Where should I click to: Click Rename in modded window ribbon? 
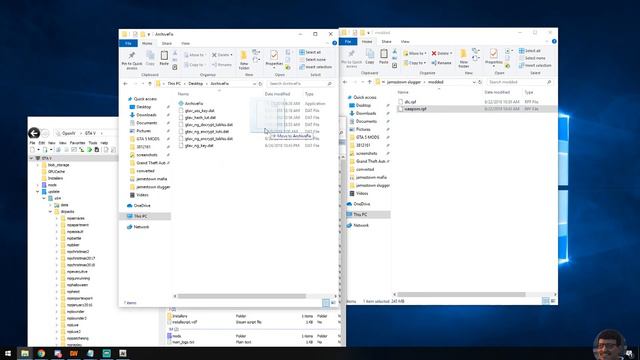[x=442, y=63]
